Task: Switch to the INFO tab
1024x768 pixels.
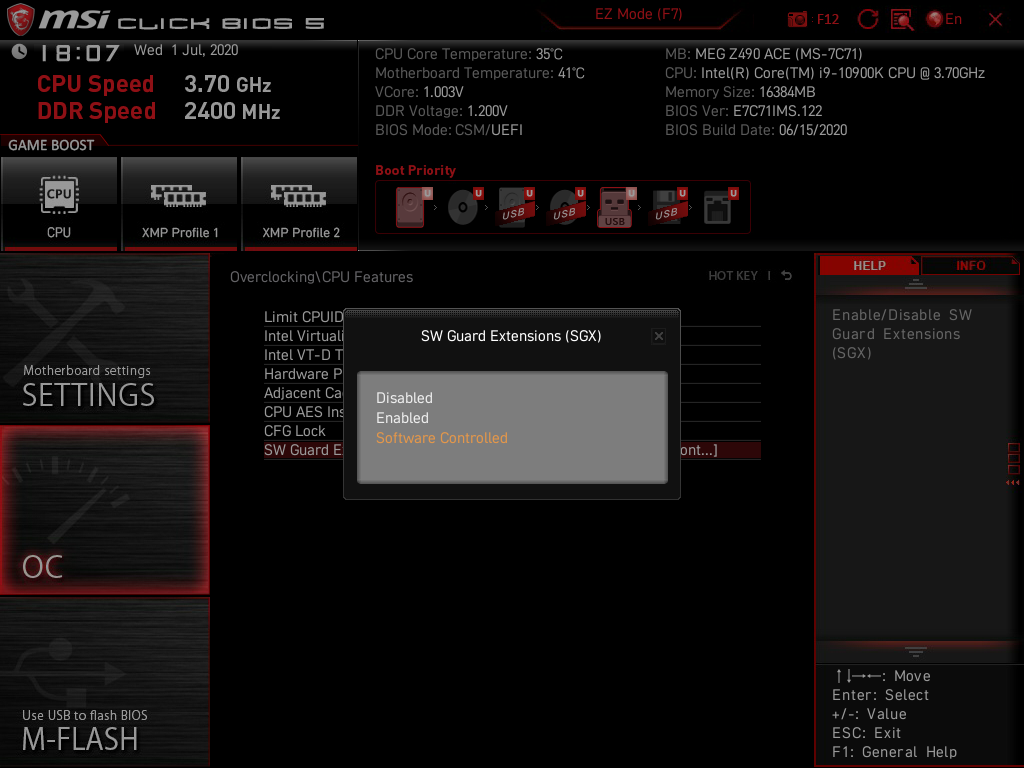Action: 969,265
